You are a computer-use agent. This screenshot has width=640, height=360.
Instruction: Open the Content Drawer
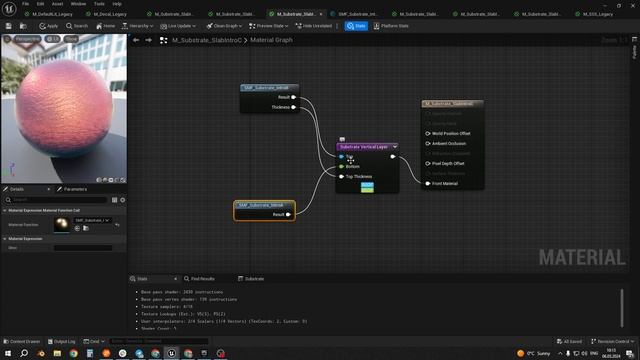(22, 341)
